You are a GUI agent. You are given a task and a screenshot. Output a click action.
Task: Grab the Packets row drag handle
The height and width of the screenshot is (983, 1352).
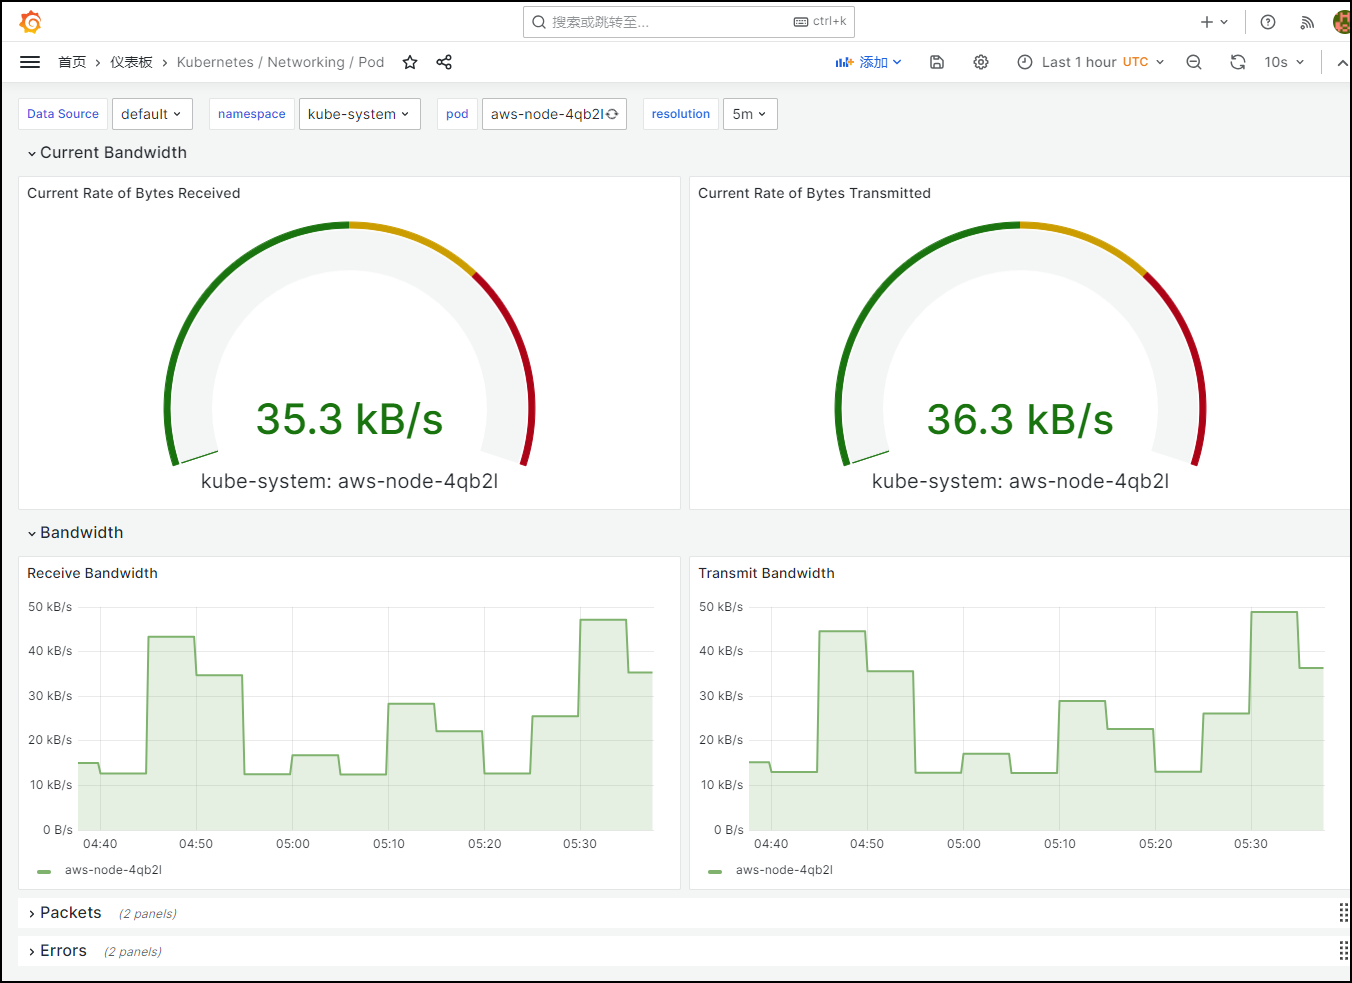pyautogui.click(x=1343, y=912)
